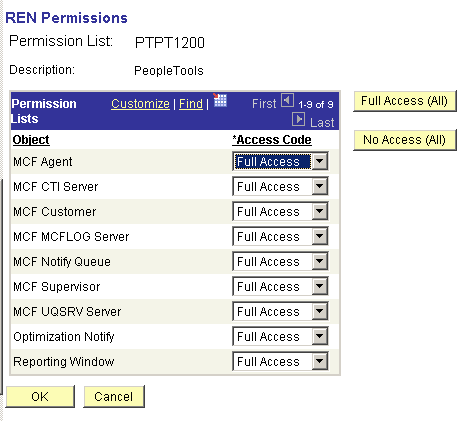Click the No Access (All) button

coord(405,140)
